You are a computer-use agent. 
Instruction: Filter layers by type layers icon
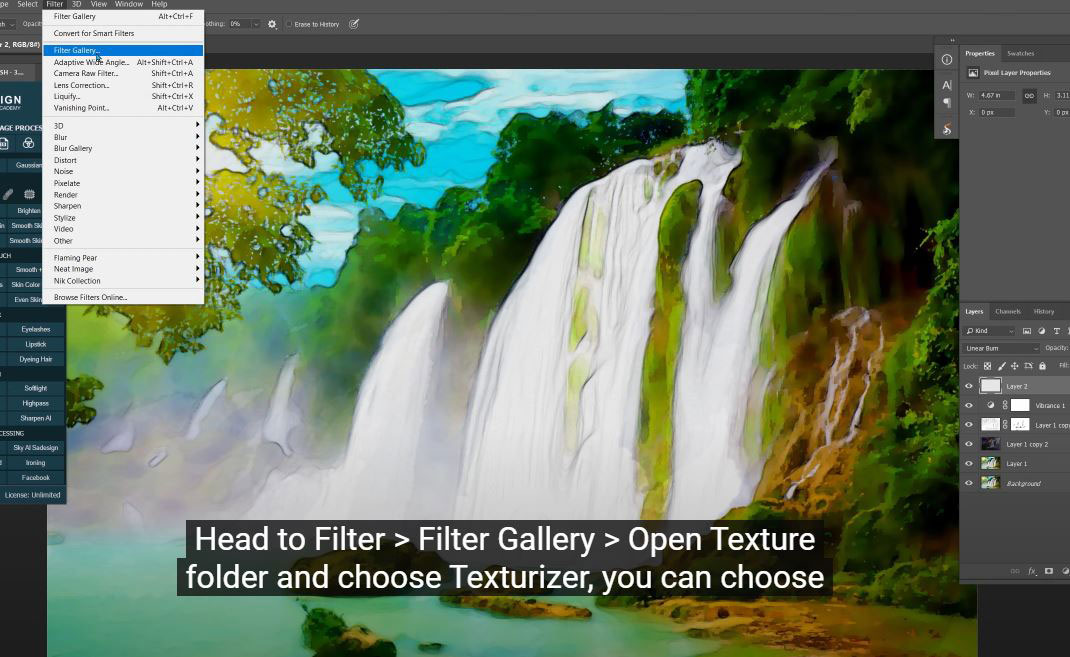1056,331
